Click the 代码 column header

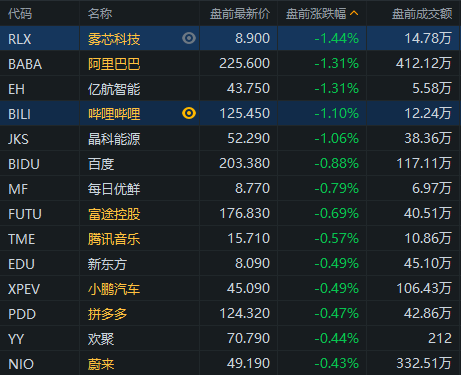[20, 14]
